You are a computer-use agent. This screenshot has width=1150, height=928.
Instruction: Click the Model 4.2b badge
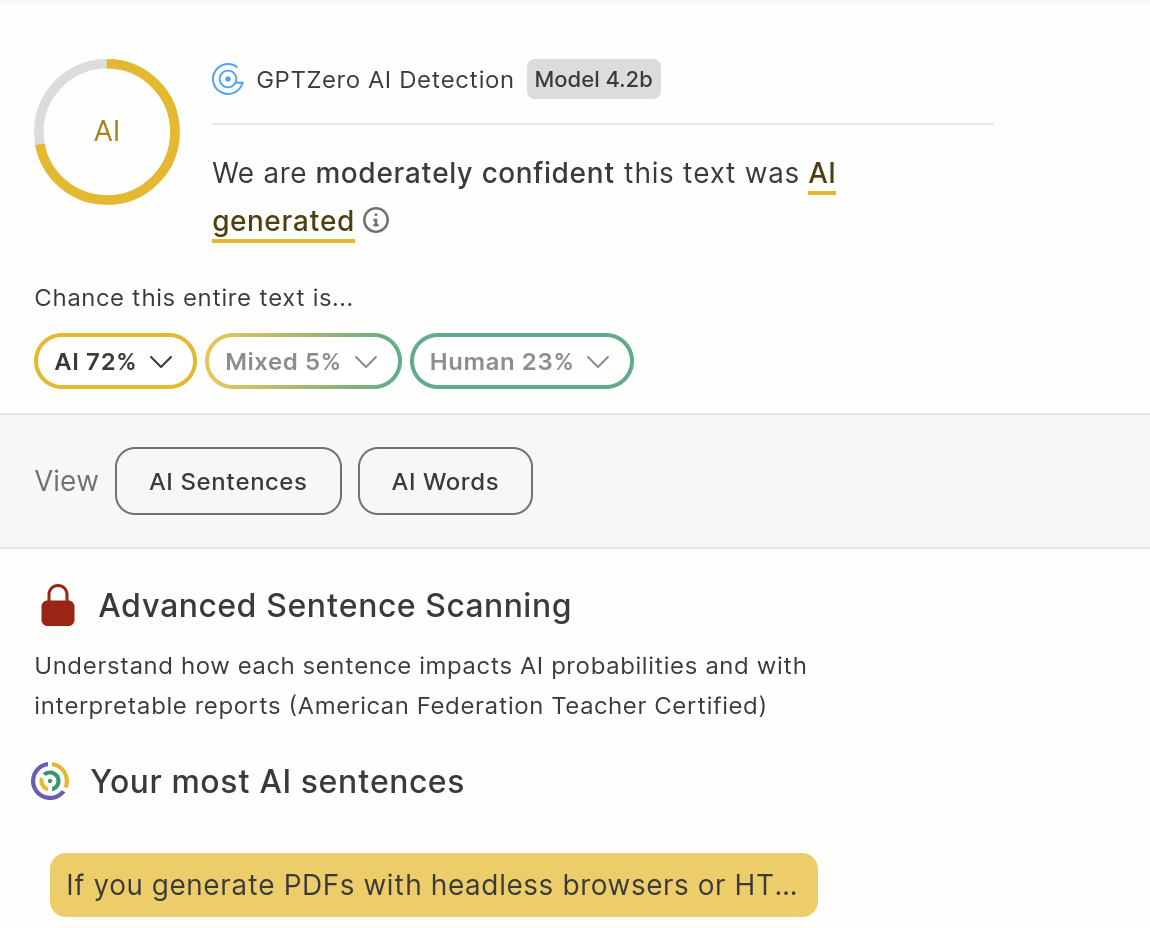tap(593, 79)
